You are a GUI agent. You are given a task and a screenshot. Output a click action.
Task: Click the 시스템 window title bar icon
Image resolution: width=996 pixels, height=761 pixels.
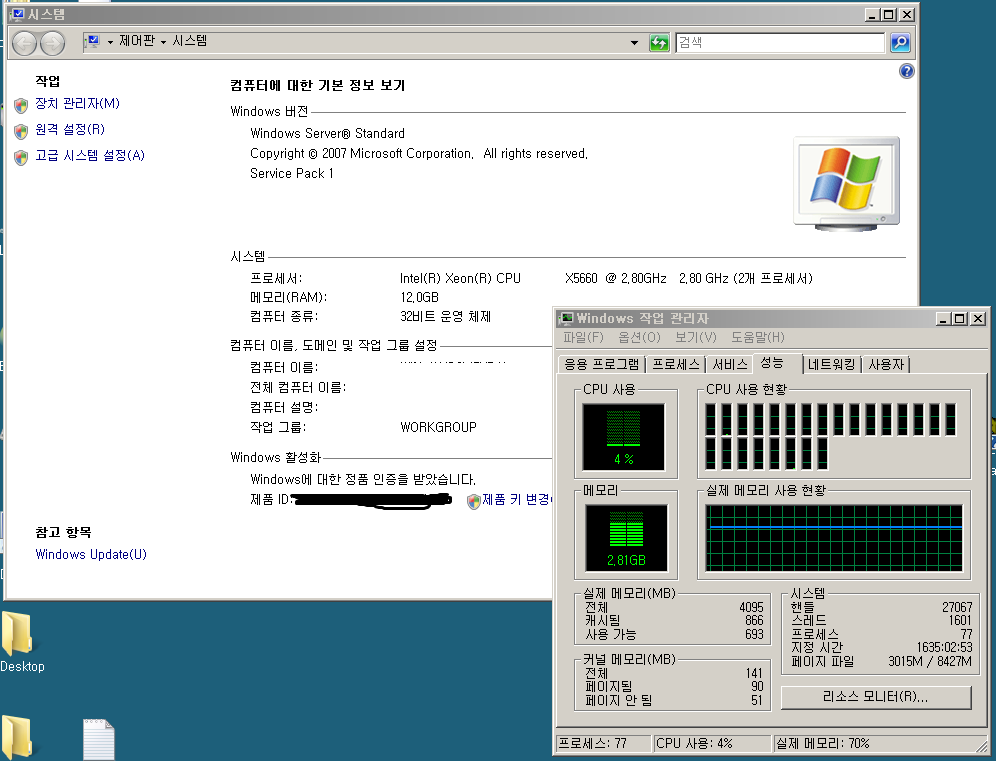pos(17,14)
